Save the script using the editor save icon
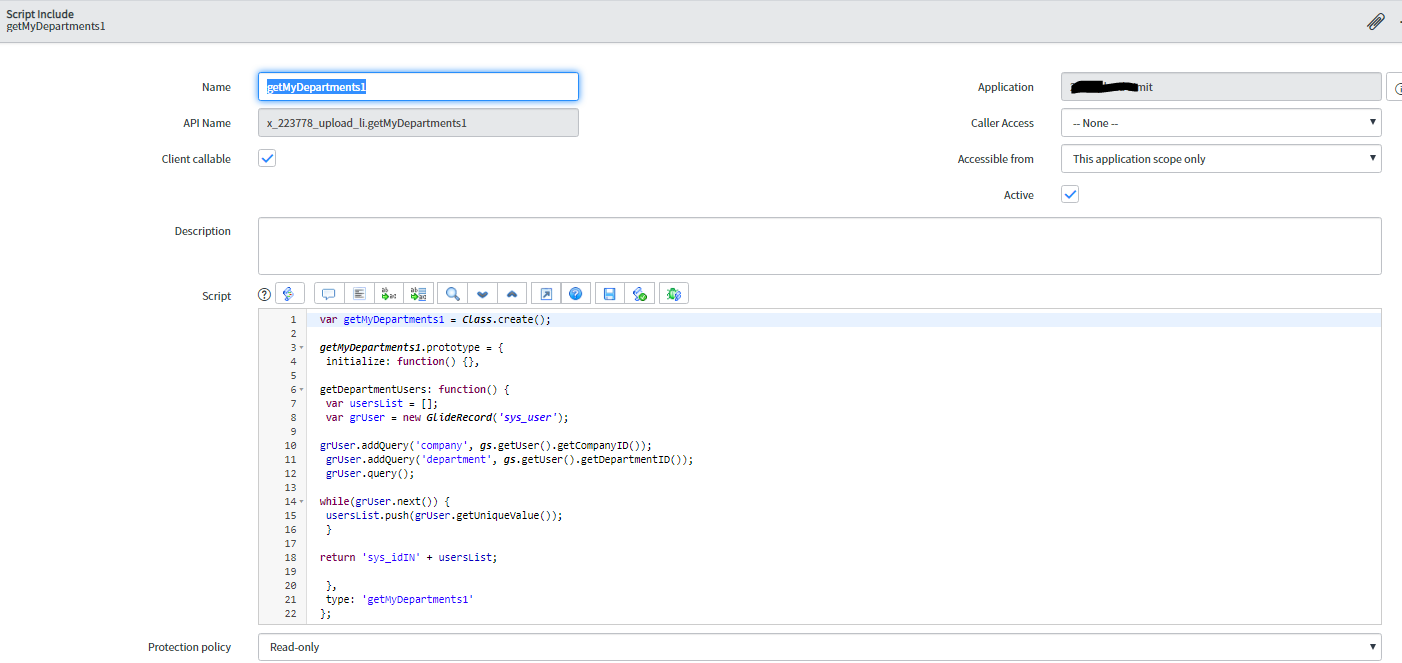This screenshot has width=1402, height=663. coord(609,293)
